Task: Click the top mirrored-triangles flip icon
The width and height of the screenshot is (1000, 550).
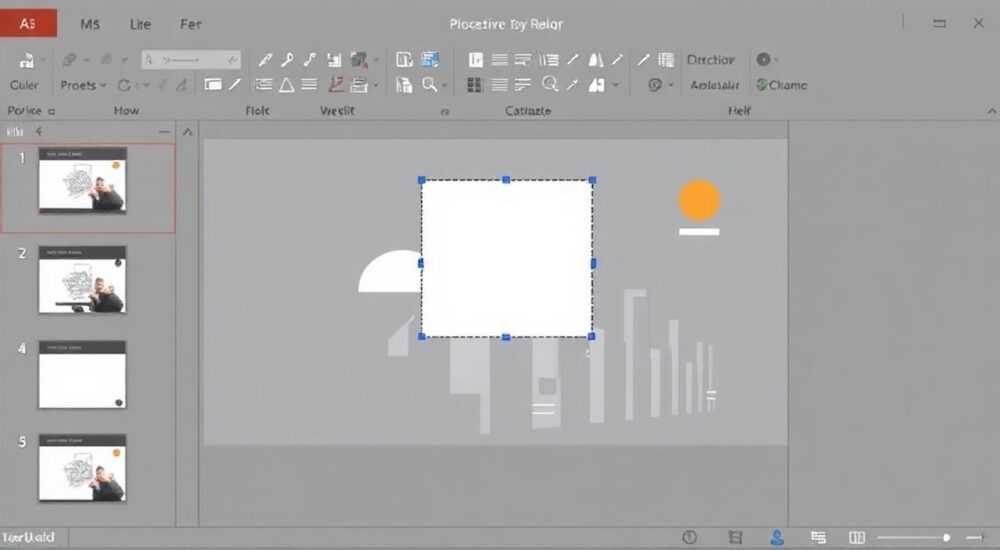Action: 596,59
